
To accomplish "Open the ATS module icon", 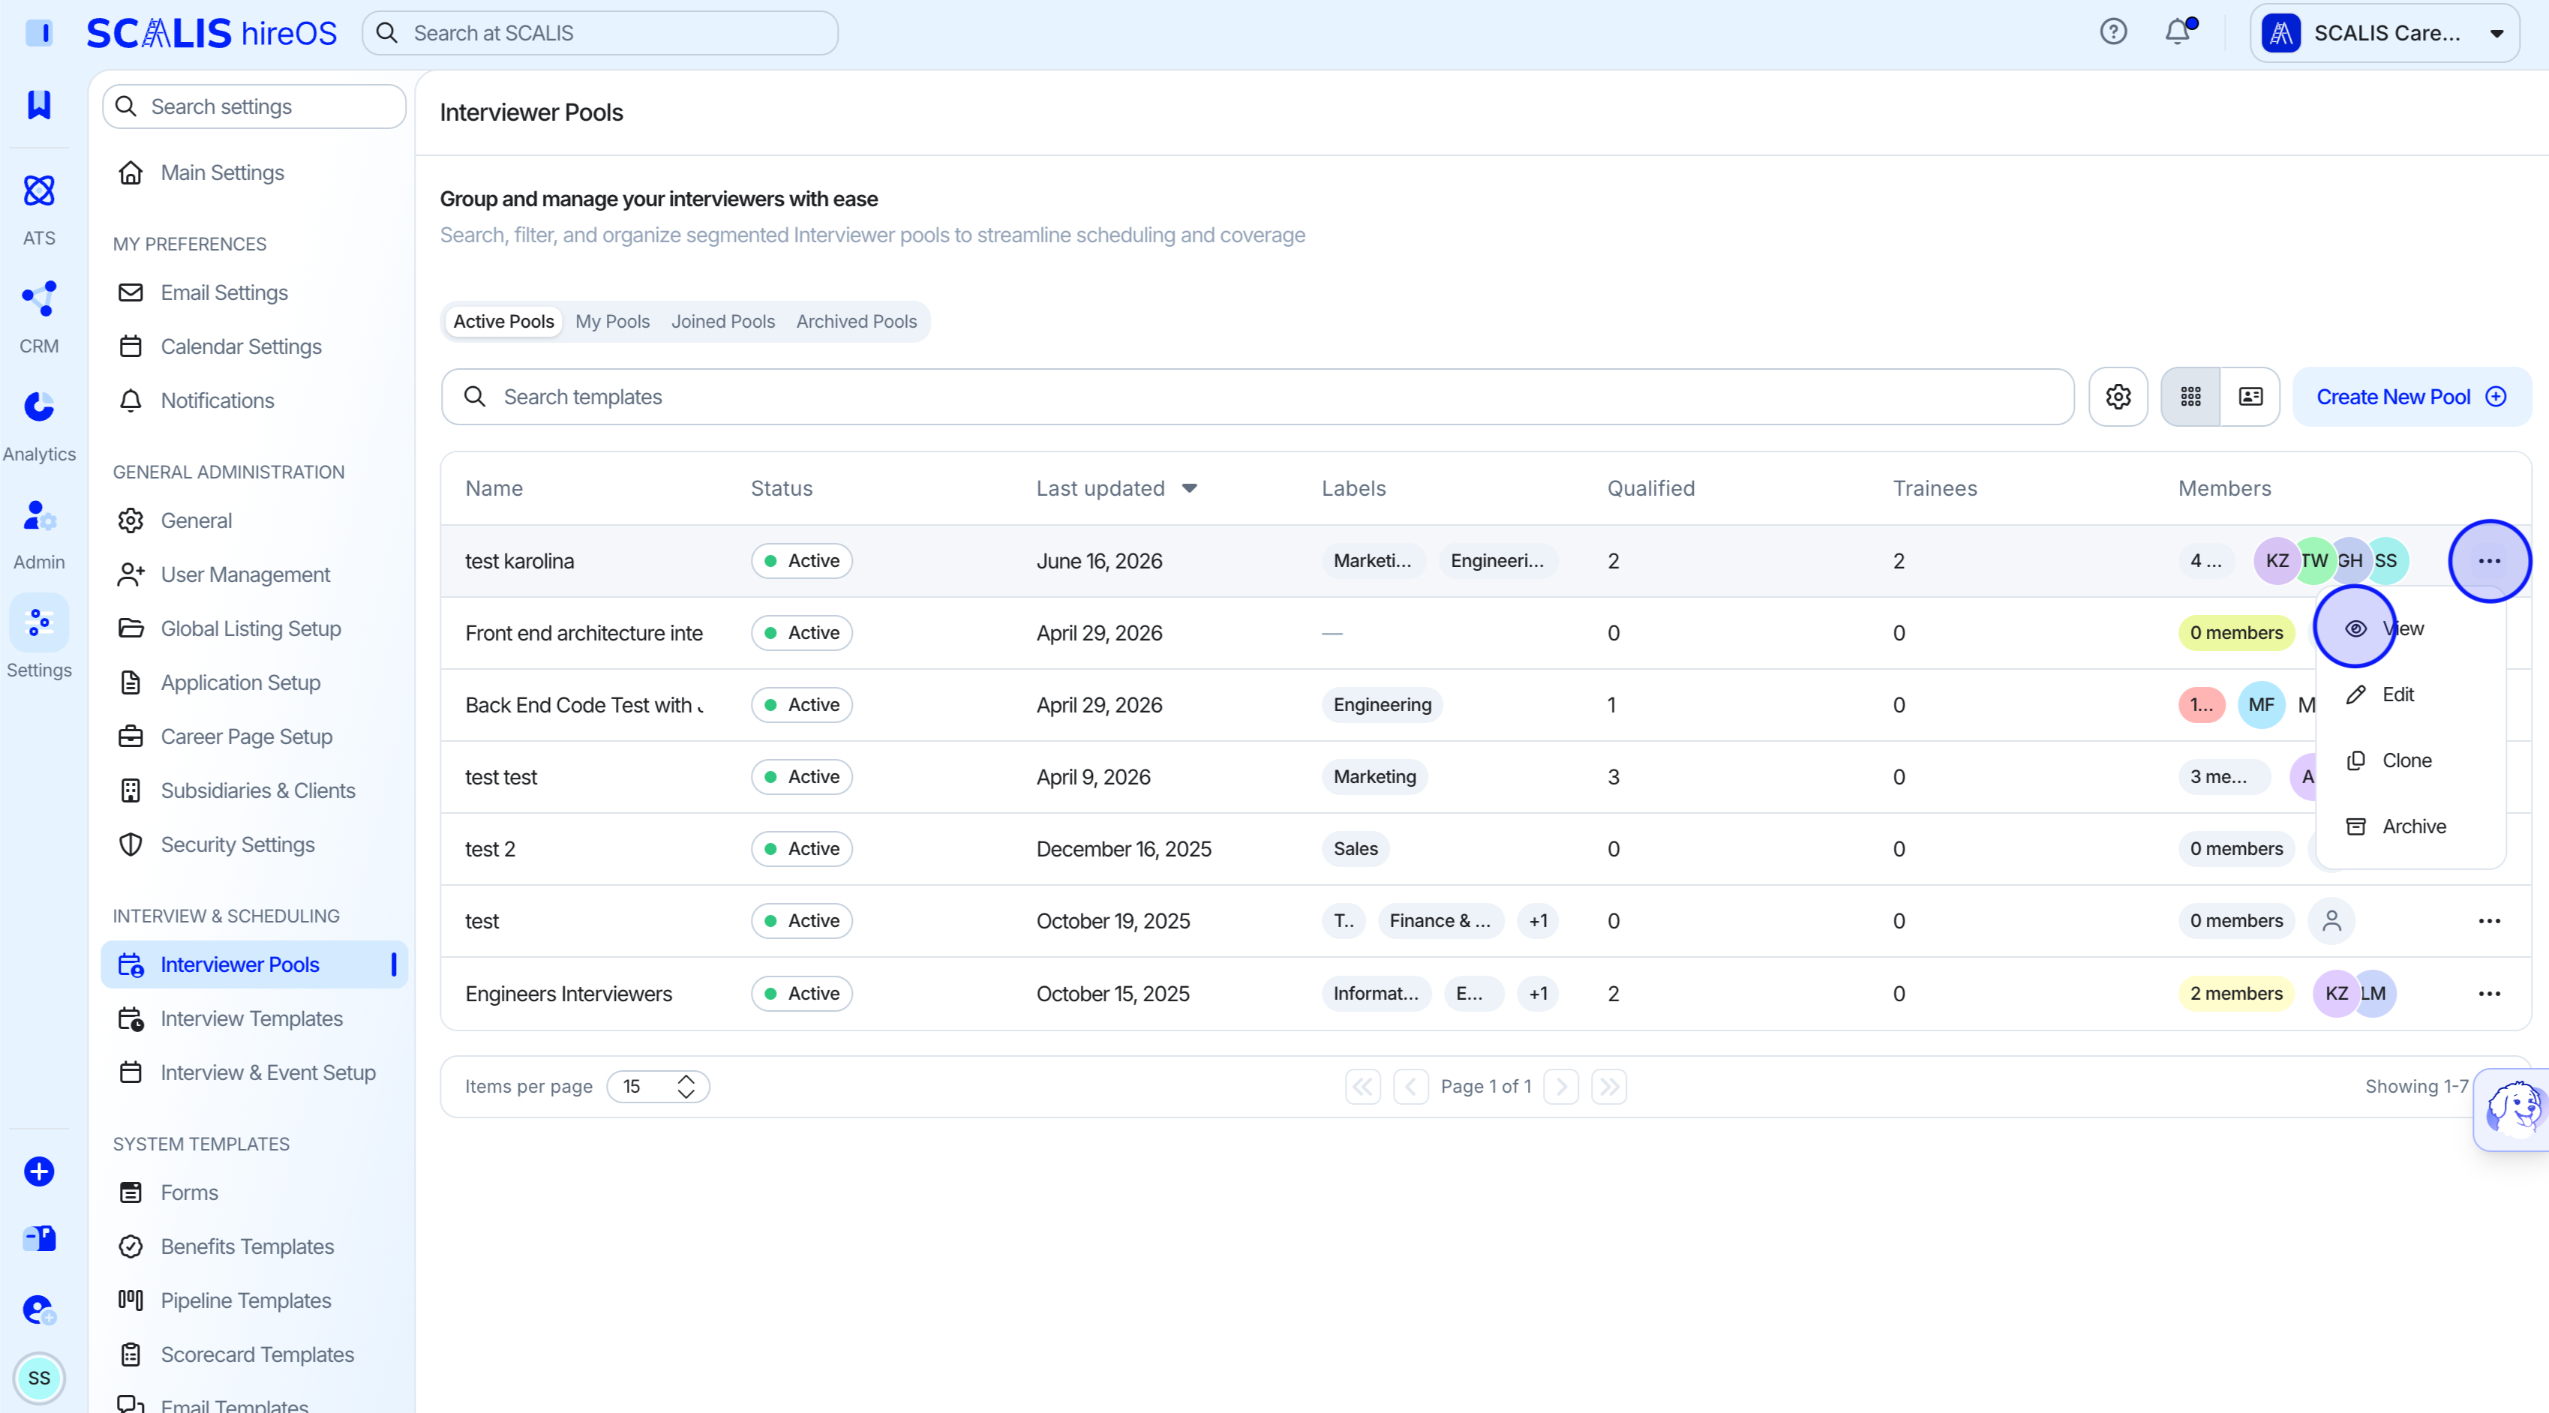I will coord(39,191).
